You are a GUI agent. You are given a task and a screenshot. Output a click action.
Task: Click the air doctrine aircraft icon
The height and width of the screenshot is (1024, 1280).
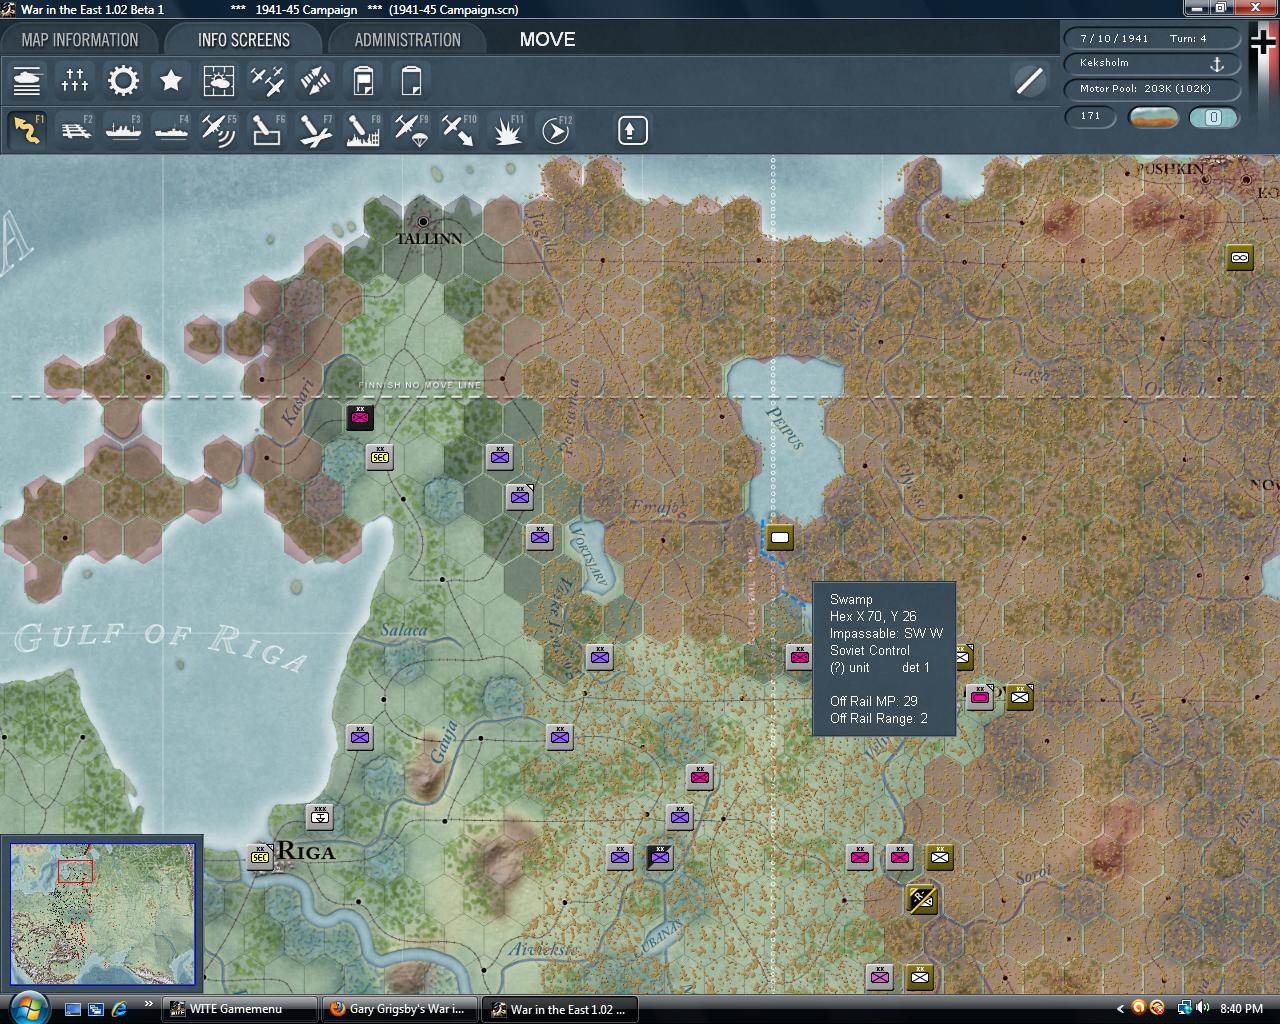click(x=267, y=81)
